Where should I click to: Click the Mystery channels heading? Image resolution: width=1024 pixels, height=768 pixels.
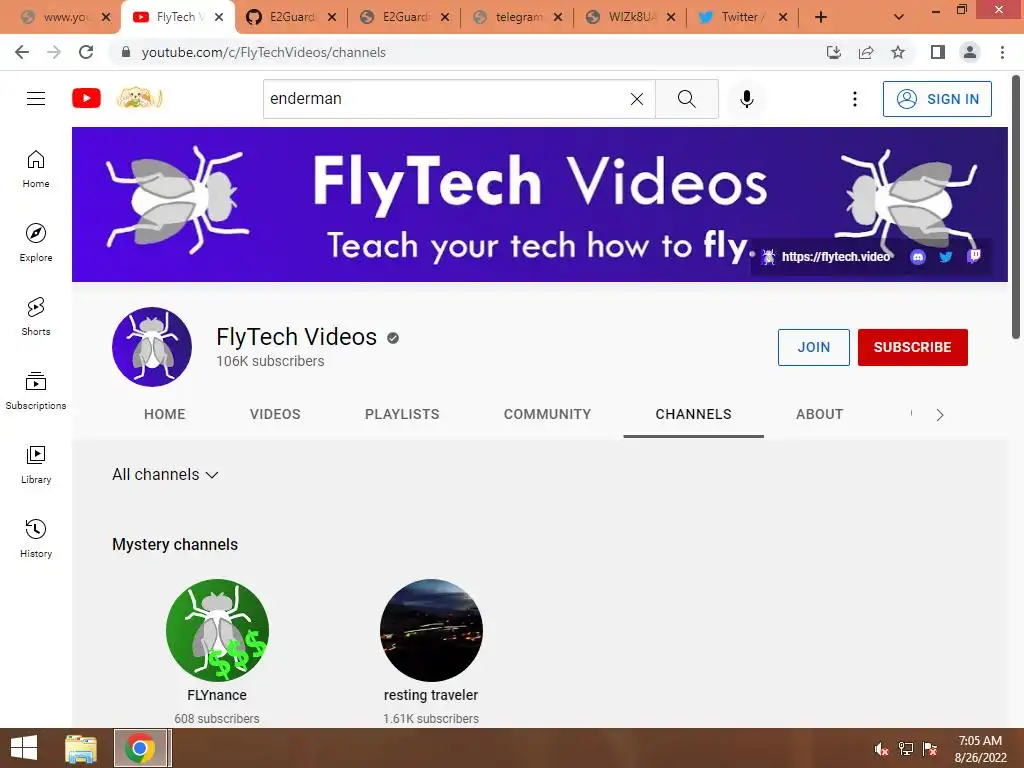coord(175,545)
